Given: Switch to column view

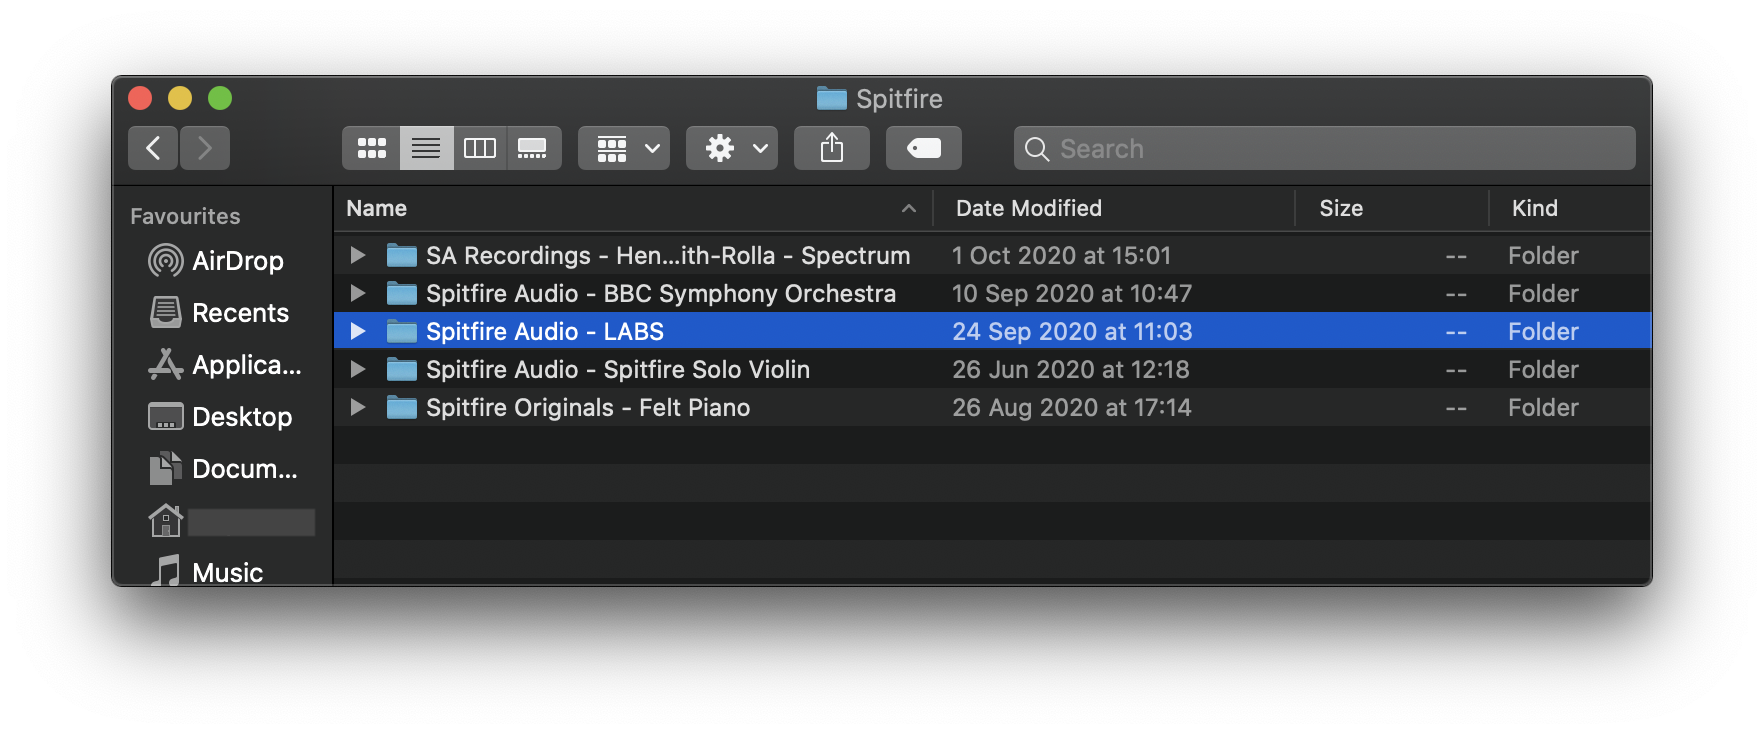Looking at the screenshot, I should [x=480, y=148].
